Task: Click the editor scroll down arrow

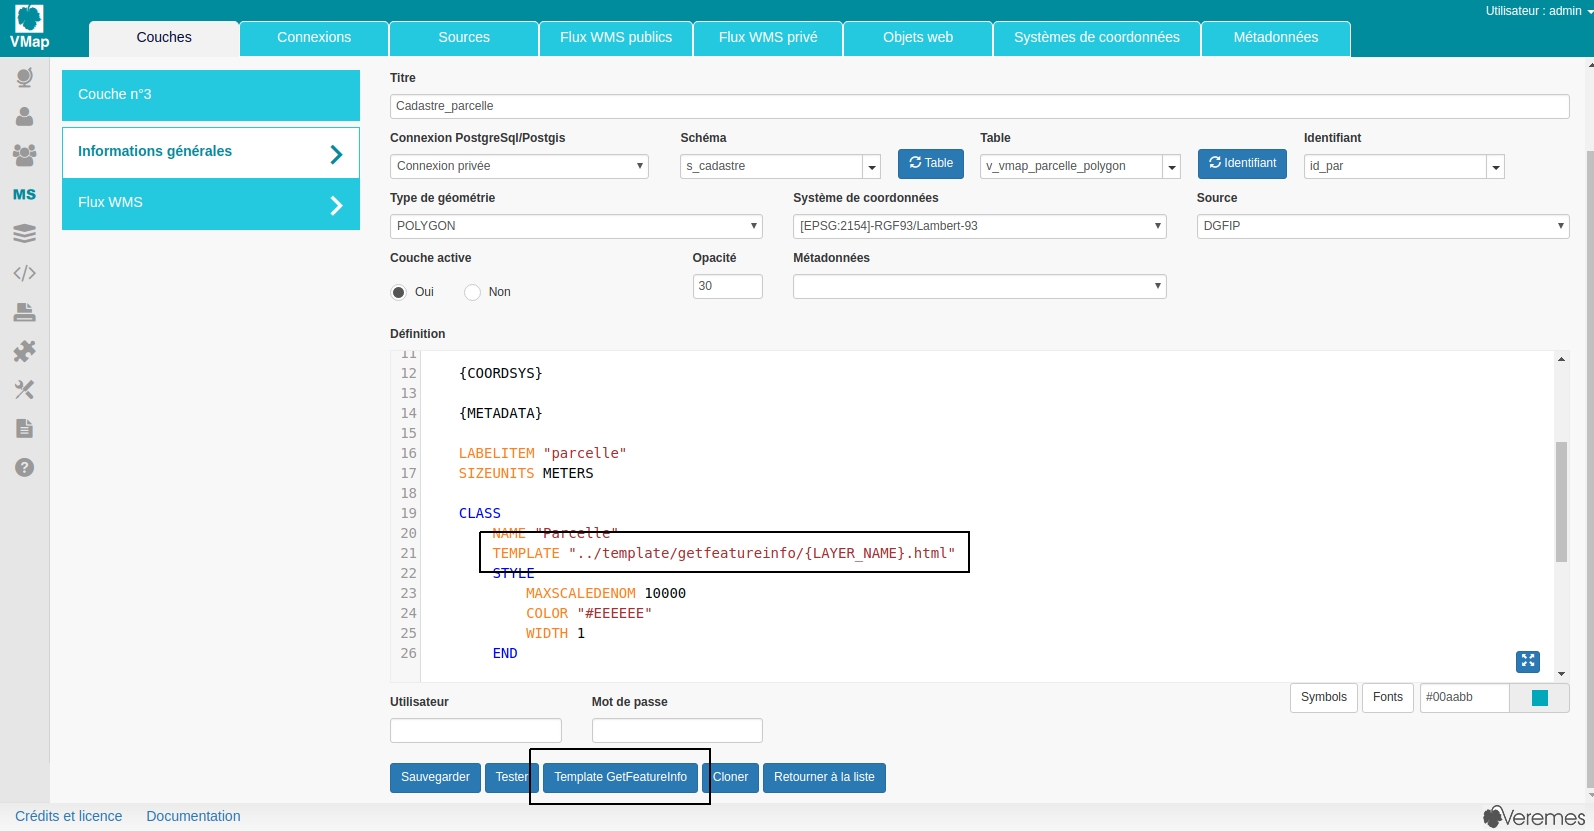Action: click(1561, 675)
